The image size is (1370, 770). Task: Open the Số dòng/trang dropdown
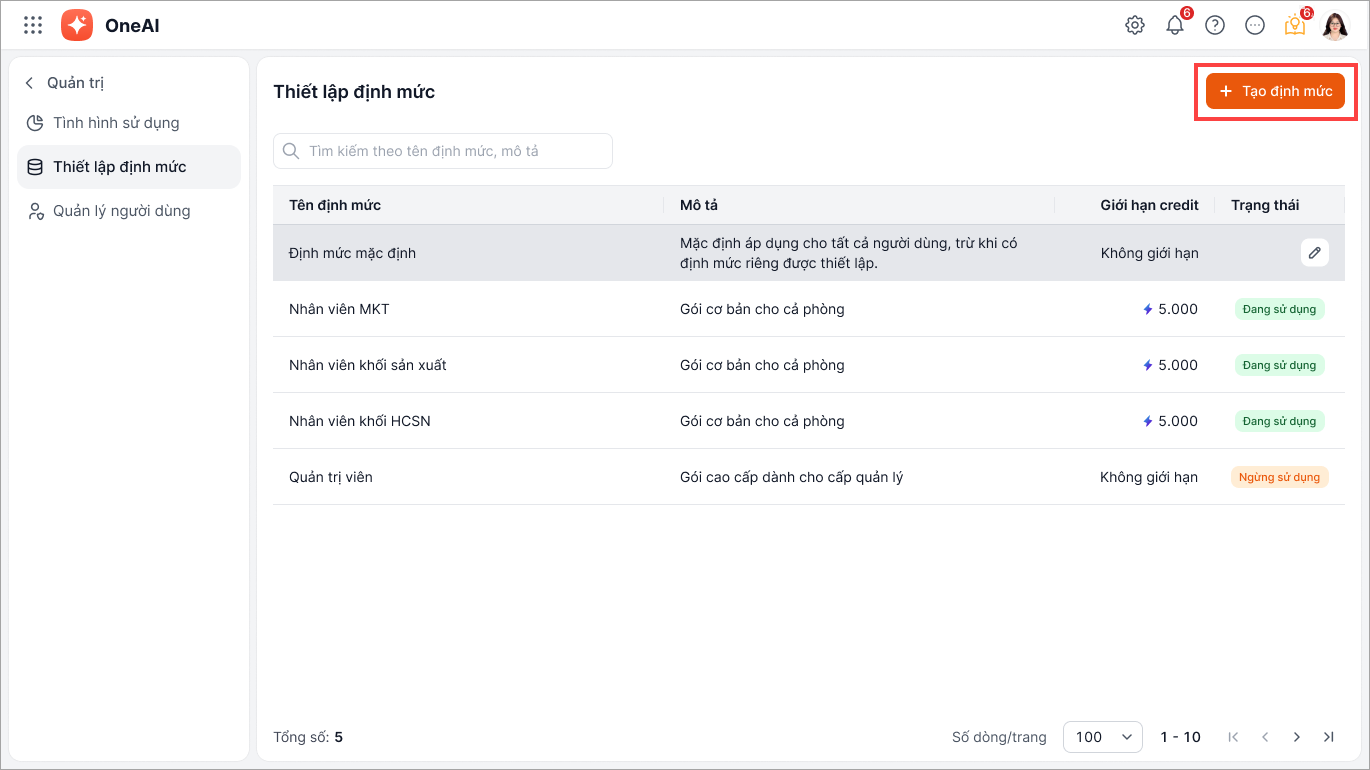1102,737
